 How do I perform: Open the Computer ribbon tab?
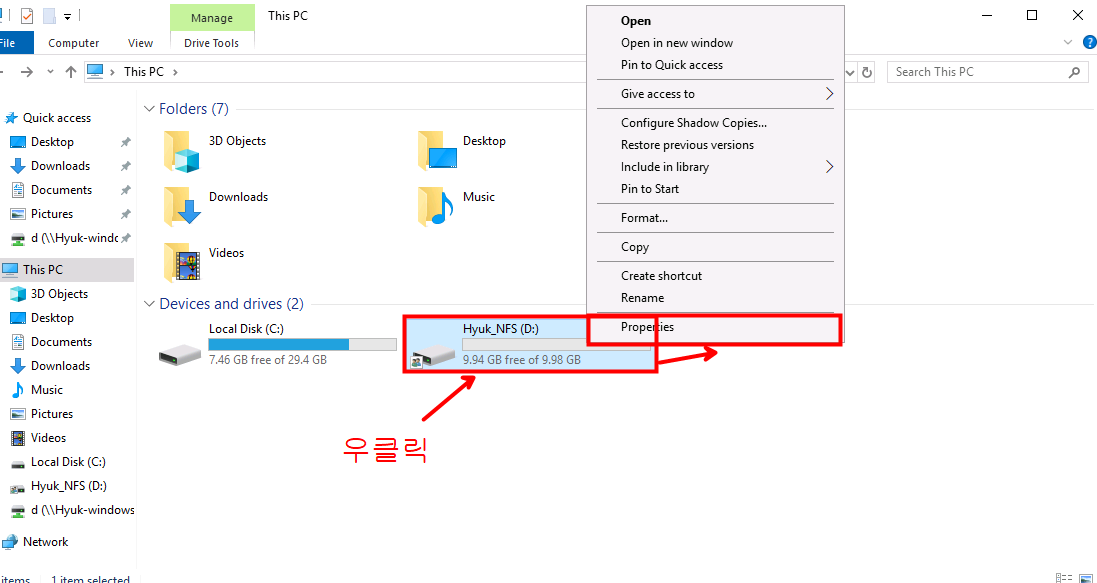(73, 43)
